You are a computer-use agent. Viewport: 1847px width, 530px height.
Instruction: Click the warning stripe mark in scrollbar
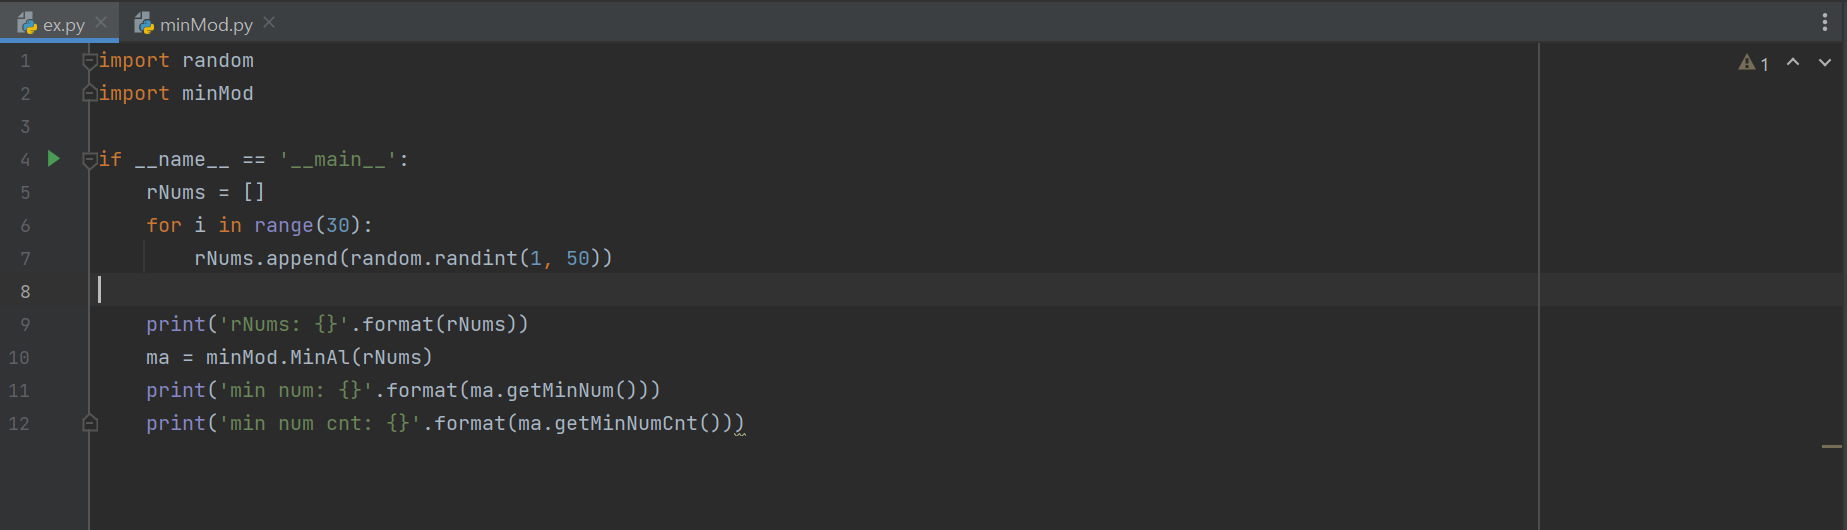(x=1832, y=446)
